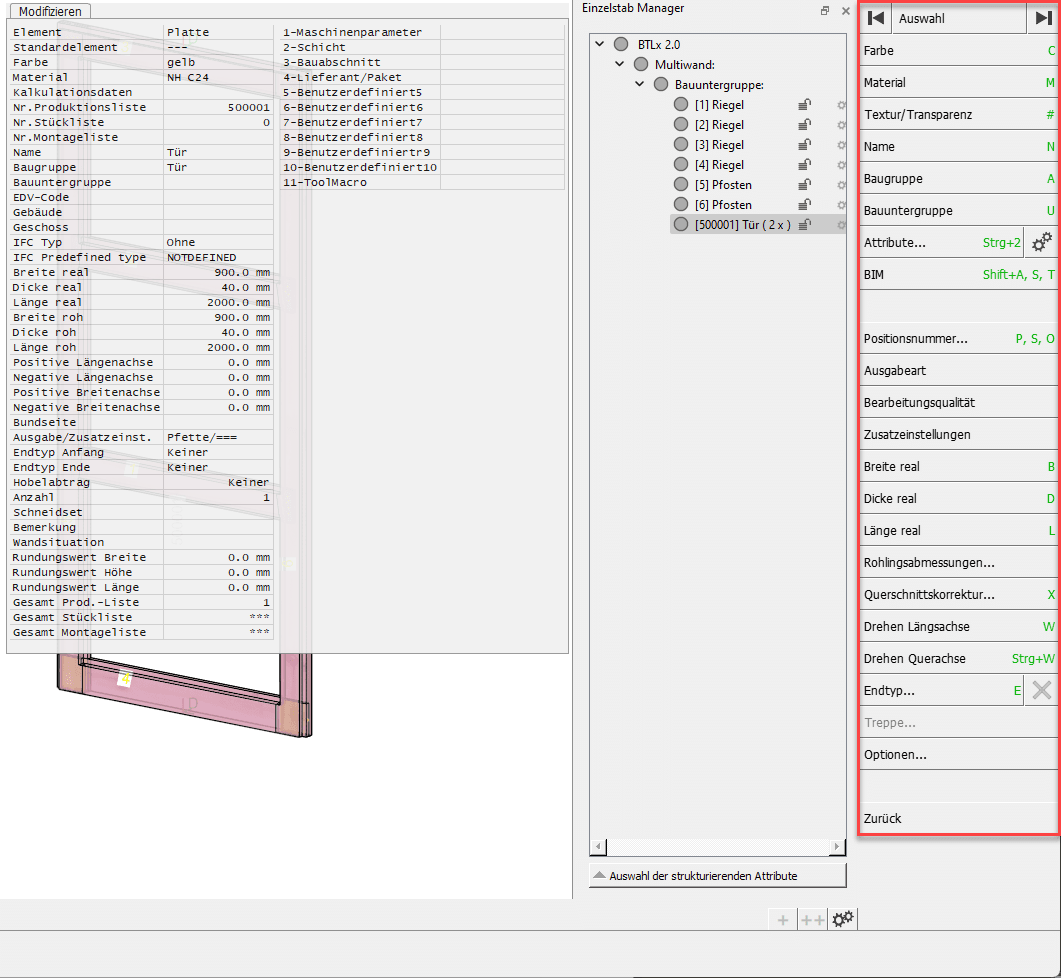1061x978 pixels.
Task: Toggle circle marker for [2] Riegel
Action: (x=681, y=125)
